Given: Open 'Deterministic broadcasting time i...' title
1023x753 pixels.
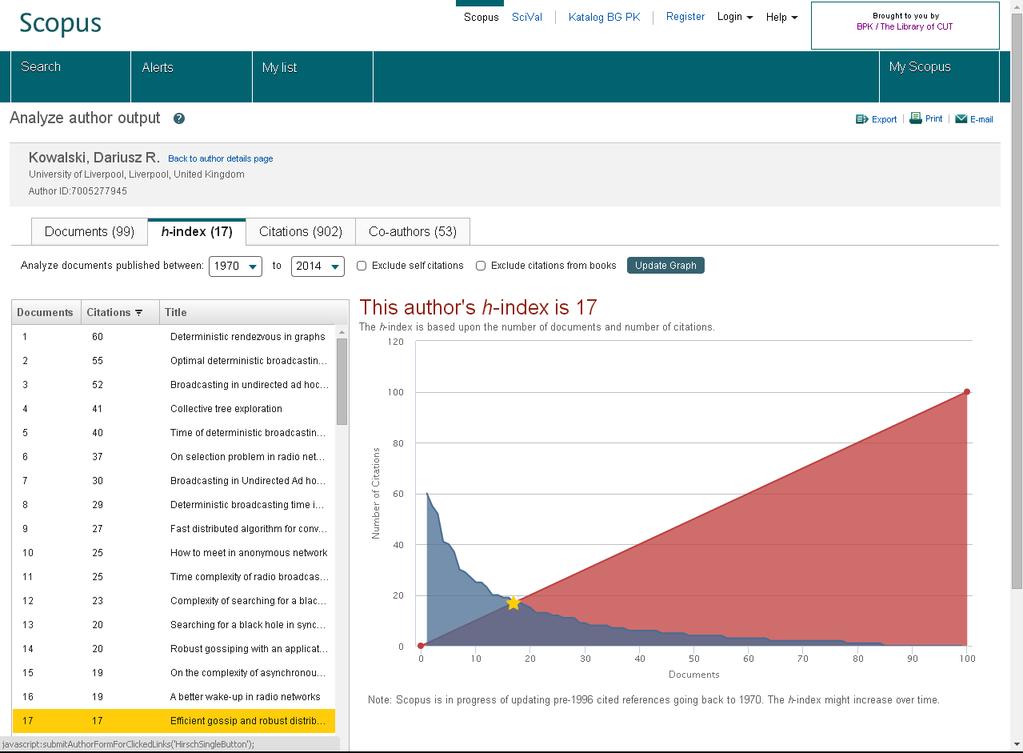Looking at the screenshot, I should [x=247, y=505].
